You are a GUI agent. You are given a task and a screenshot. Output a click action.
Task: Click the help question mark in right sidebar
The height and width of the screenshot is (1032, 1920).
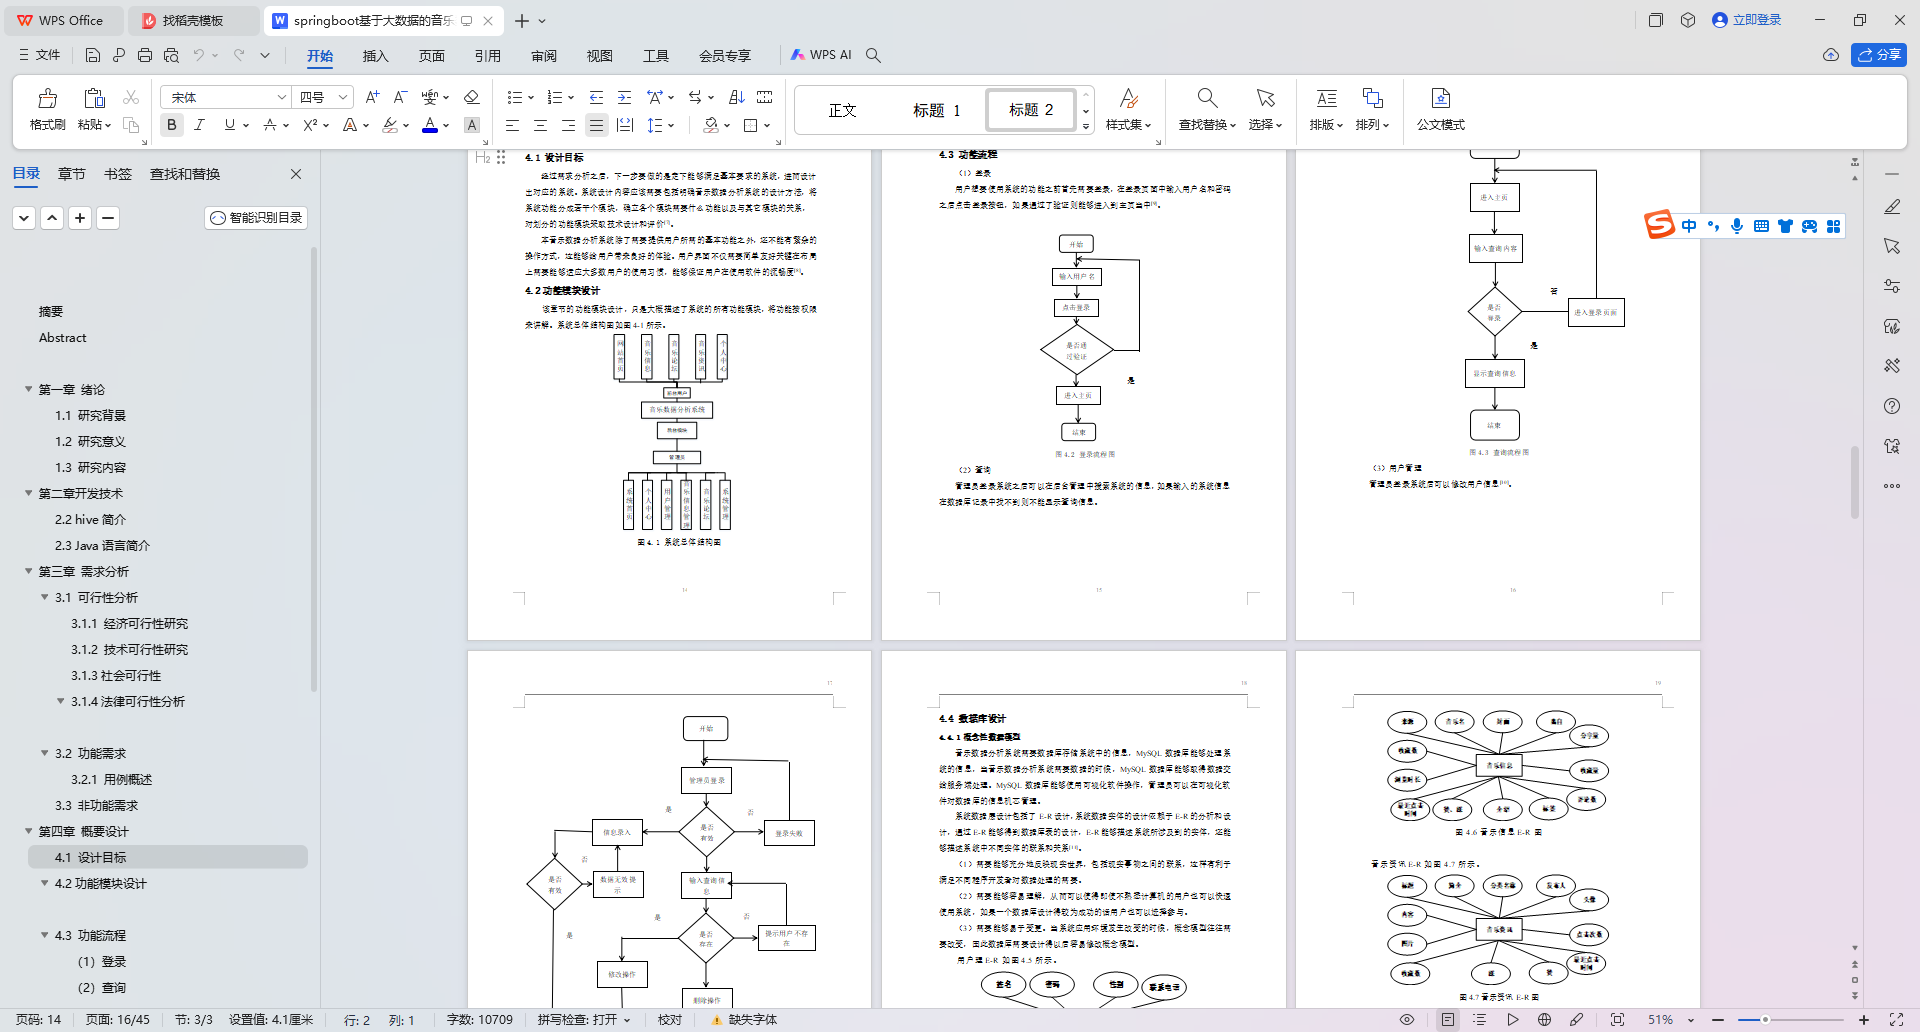(x=1892, y=406)
